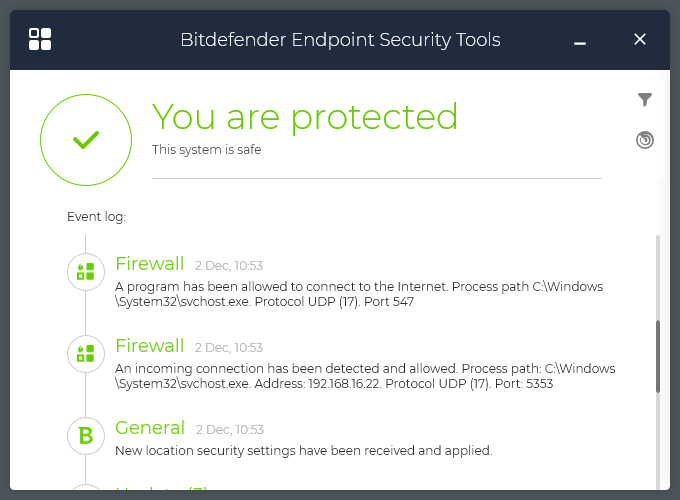Screen dimensions: 680x500
Task: Click the second Firewall event icon (Port 5353)
Action: 86,353
